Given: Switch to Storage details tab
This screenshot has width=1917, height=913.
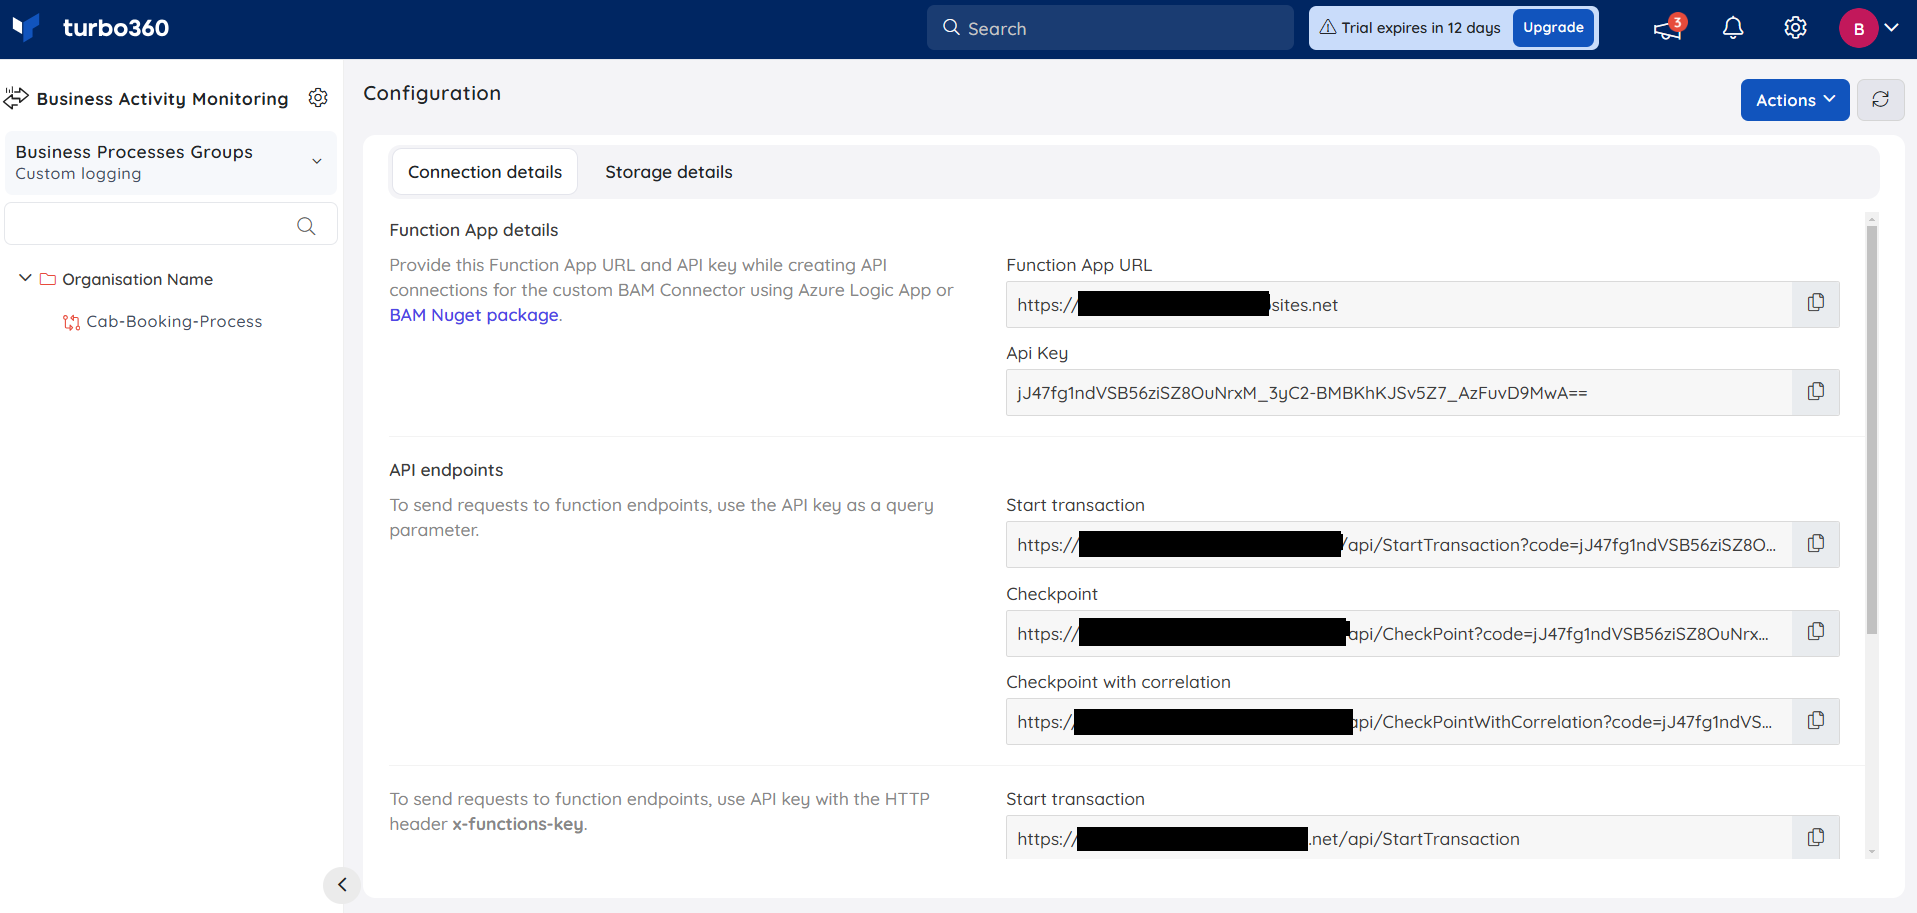Looking at the screenshot, I should pyautogui.click(x=669, y=172).
